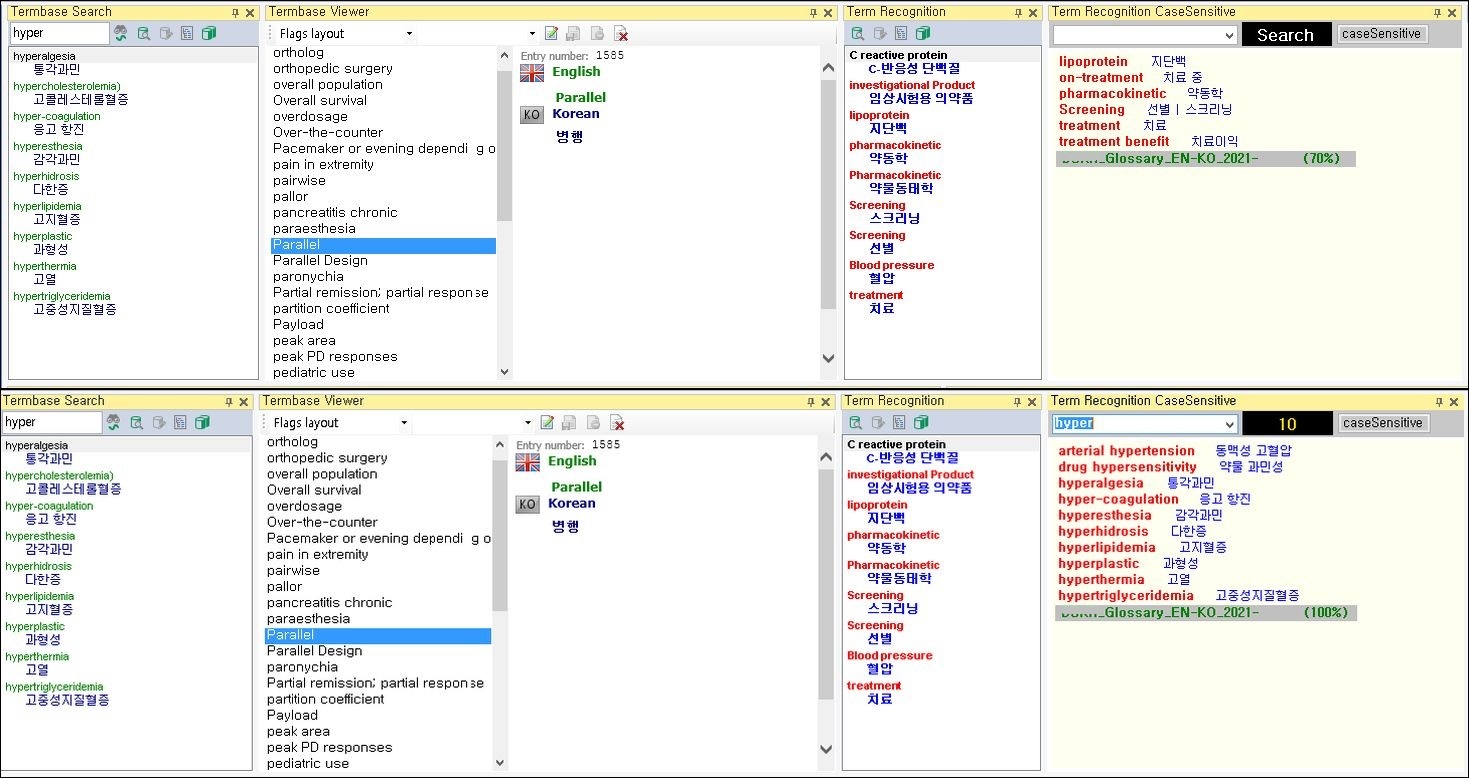This screenshot has width=1469, height=778.
Task: Expand empty search combo box next to Search button
Action: coord(1230,35)
